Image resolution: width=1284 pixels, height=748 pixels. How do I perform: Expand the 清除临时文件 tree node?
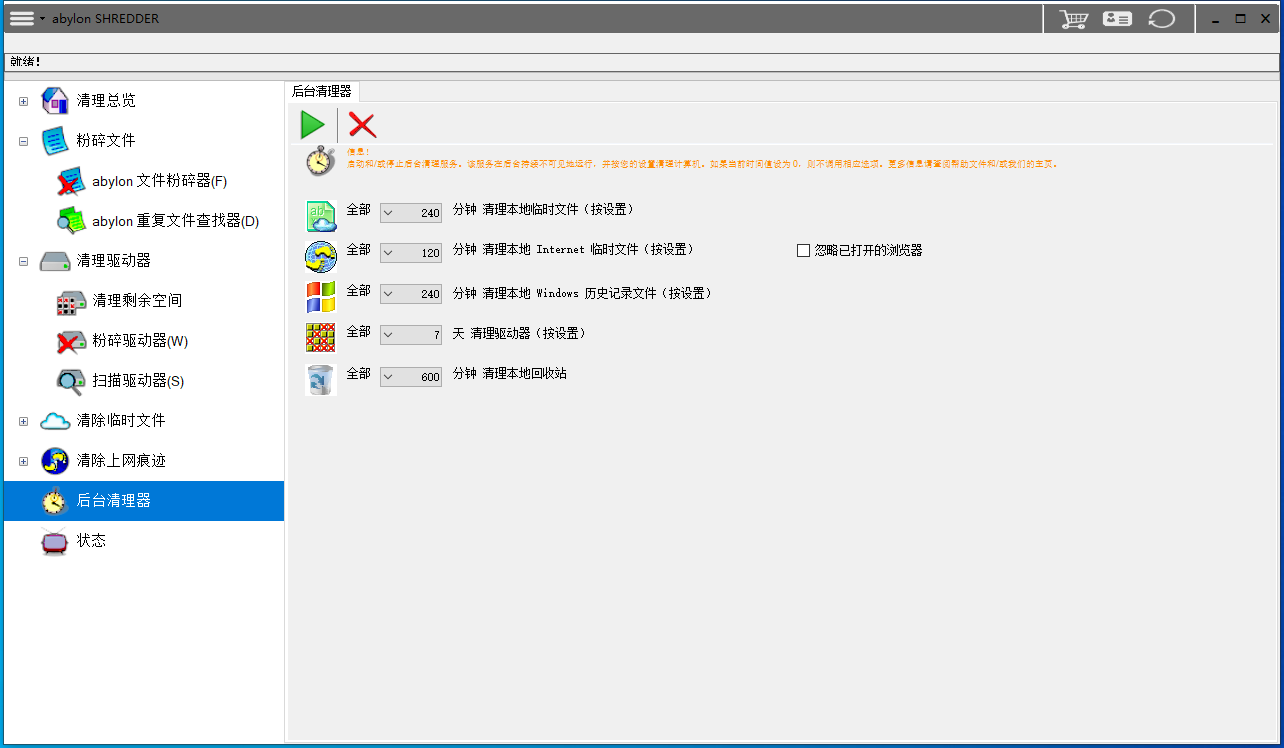[x=24, y=421]
